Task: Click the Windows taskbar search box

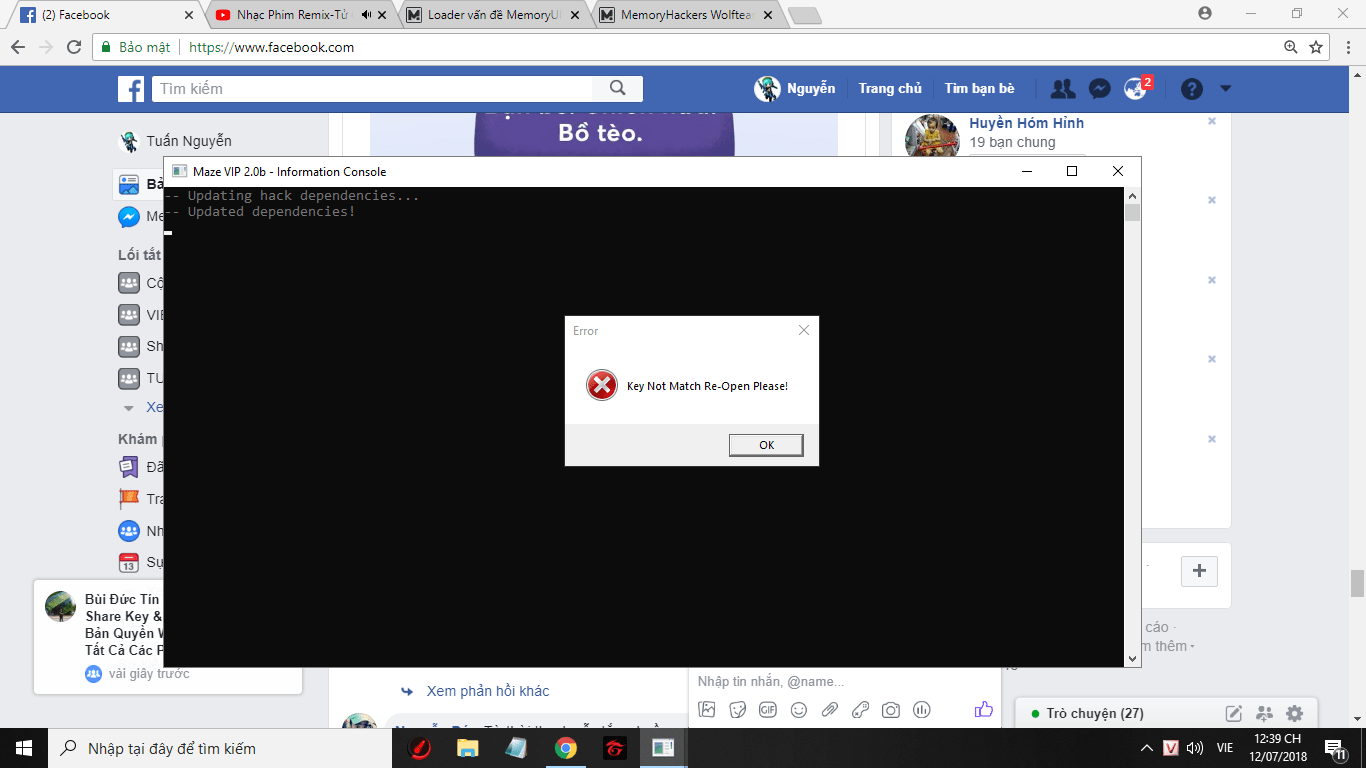Action: click(218, 748)
